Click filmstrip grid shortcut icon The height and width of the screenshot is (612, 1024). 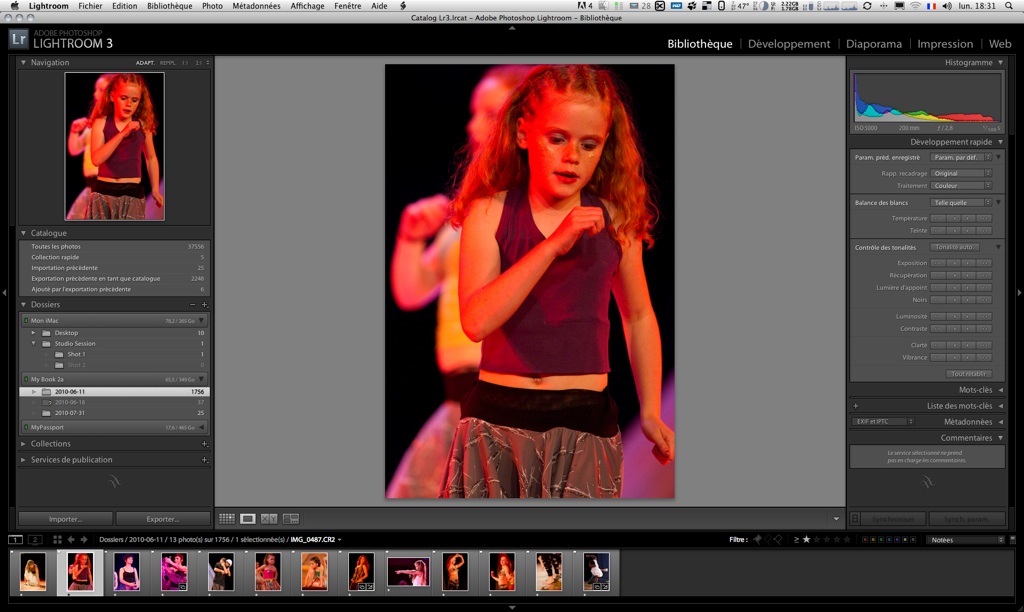57,540
